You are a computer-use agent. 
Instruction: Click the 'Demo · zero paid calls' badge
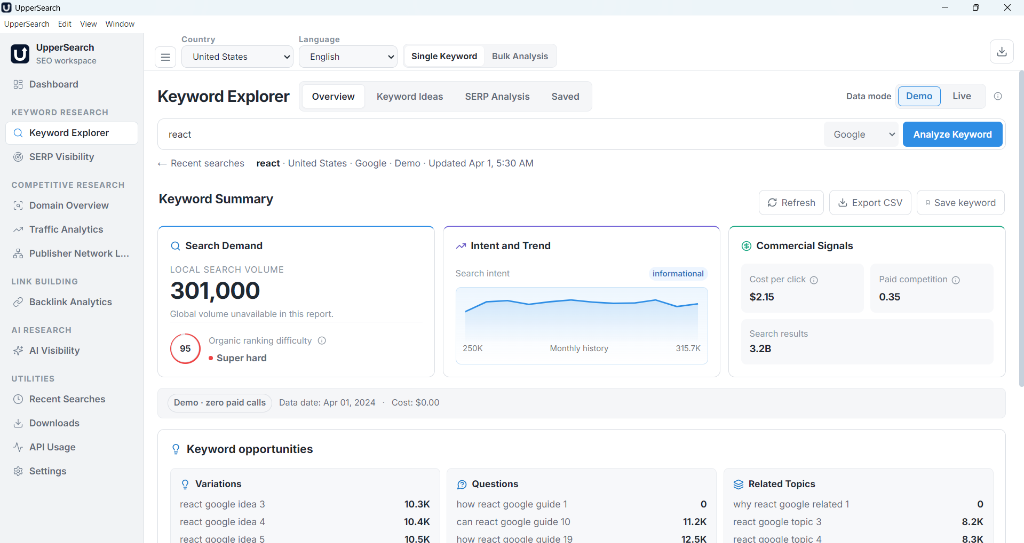click(x=219, y=403)
